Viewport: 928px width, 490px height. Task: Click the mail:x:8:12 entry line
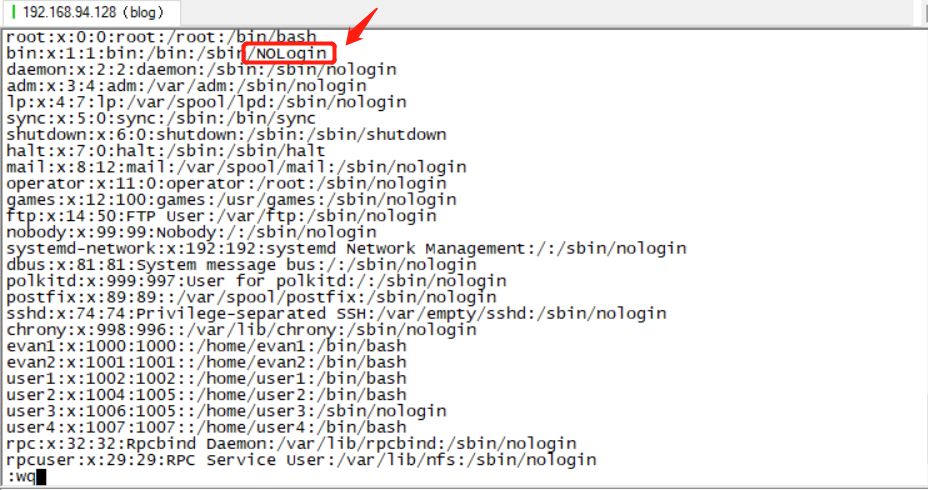[x=236, y=167]
